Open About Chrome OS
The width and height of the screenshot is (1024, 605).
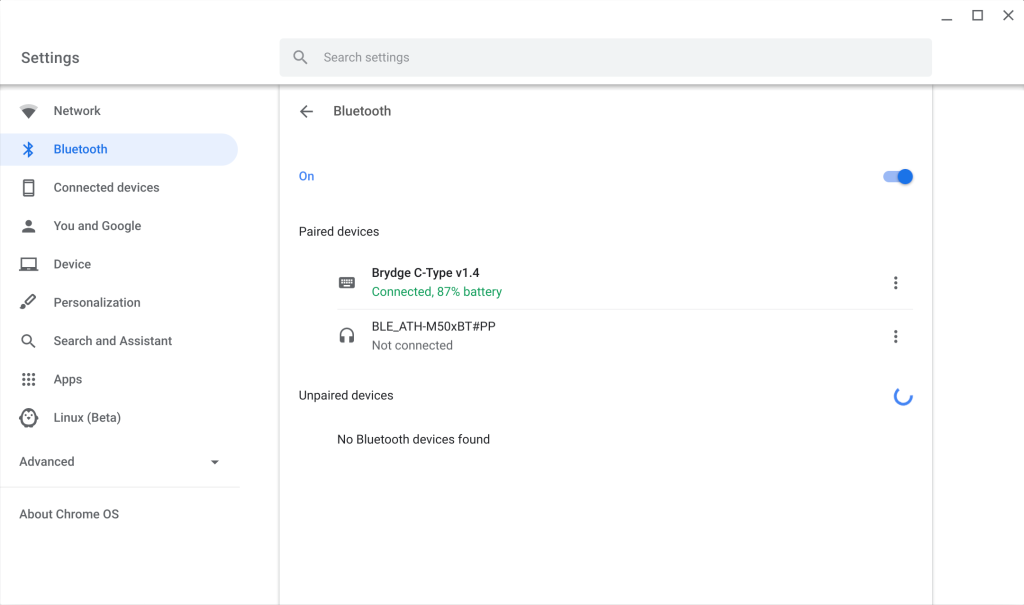(68, 513)
